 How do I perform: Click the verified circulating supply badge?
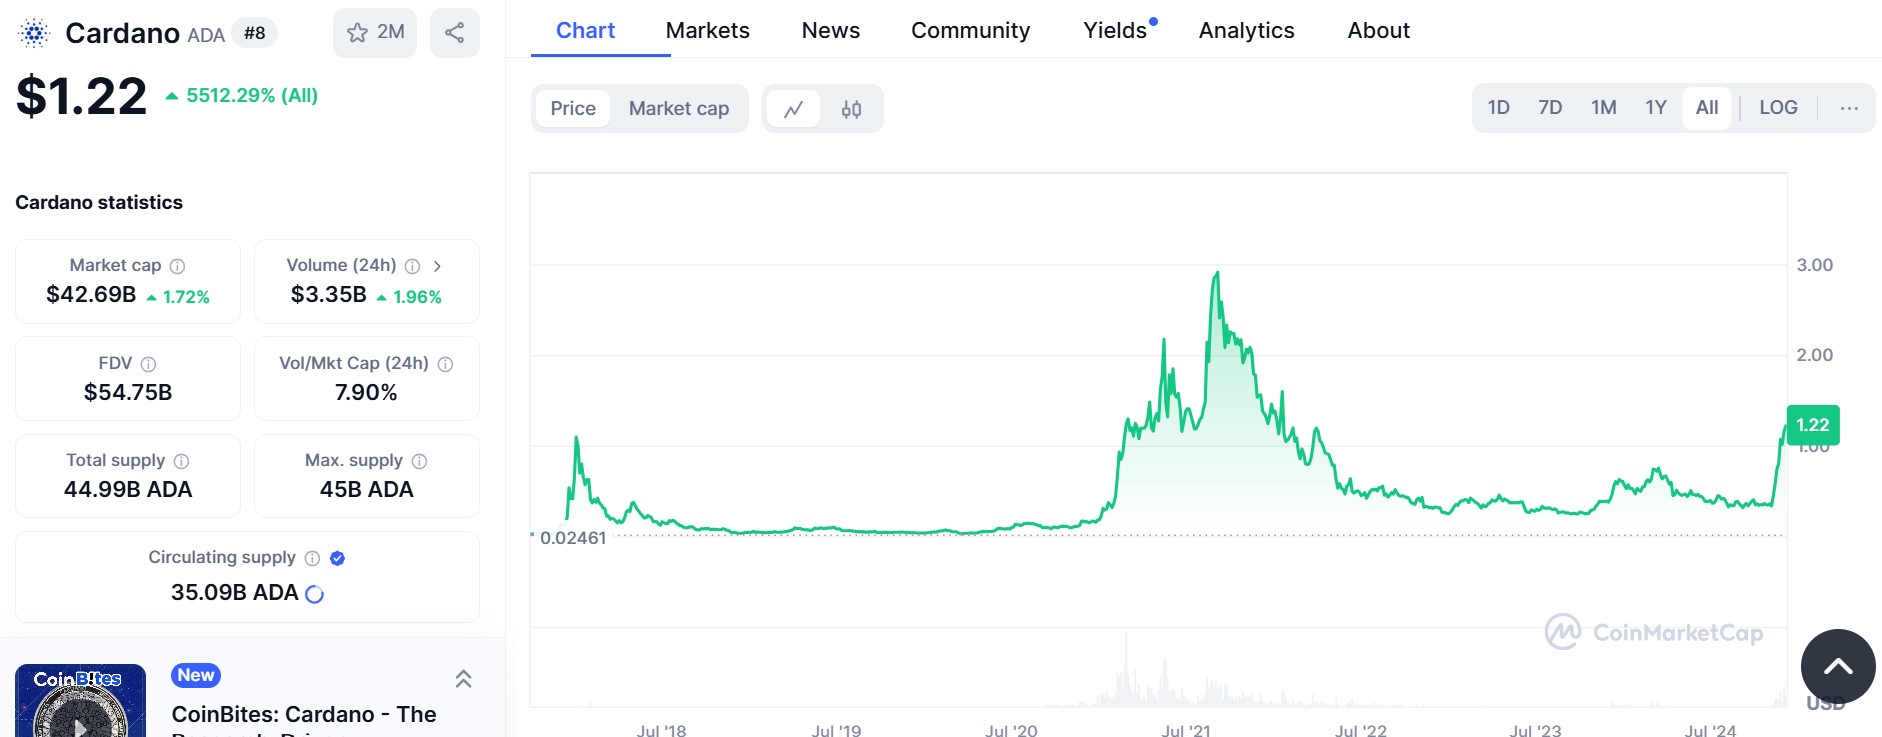(x=337, y=558)
